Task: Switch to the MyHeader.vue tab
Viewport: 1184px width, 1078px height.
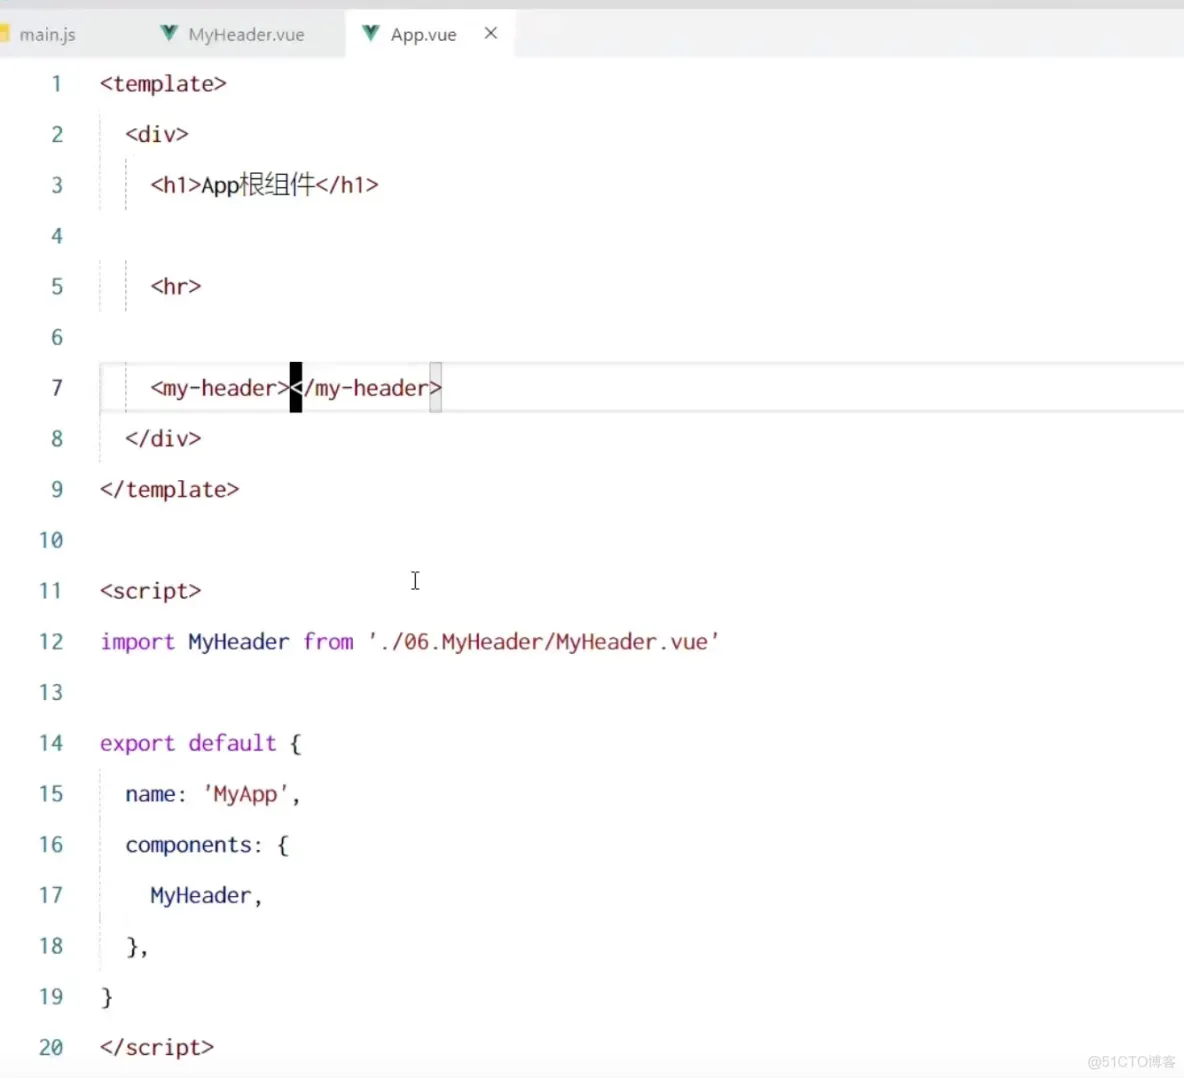Action: (x=246, y=34)
